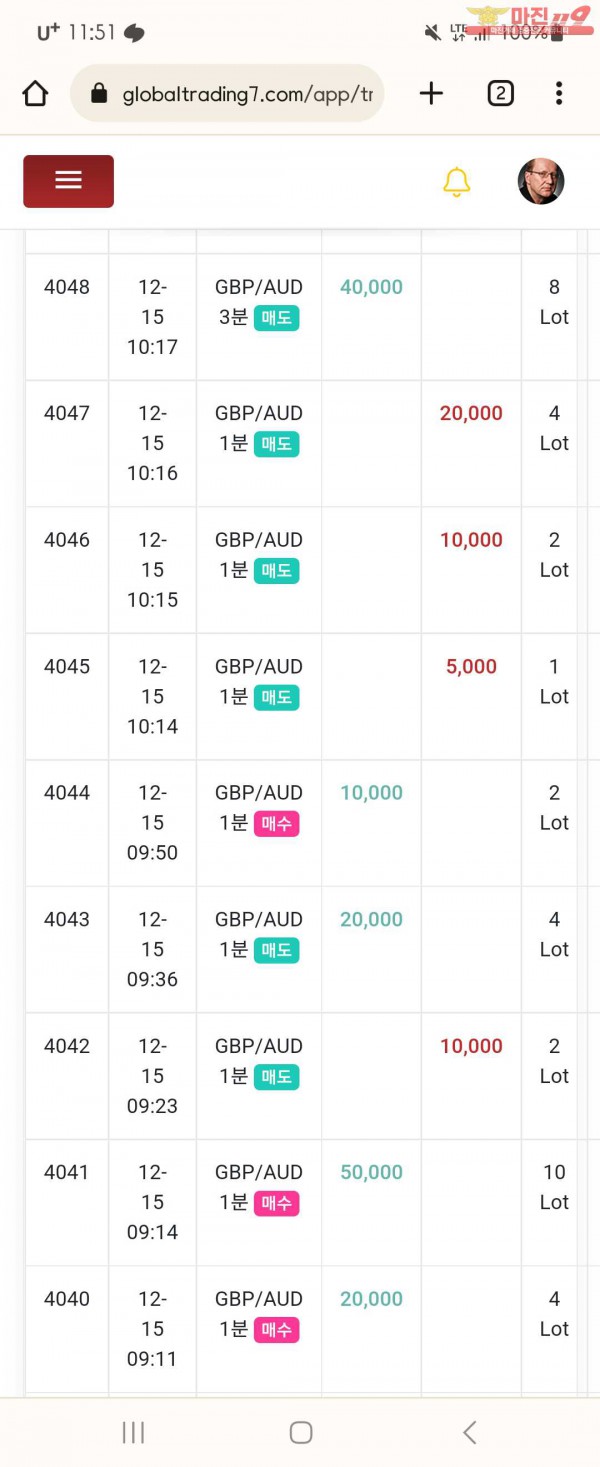Tap the yellow notification bell

[456, 182]
